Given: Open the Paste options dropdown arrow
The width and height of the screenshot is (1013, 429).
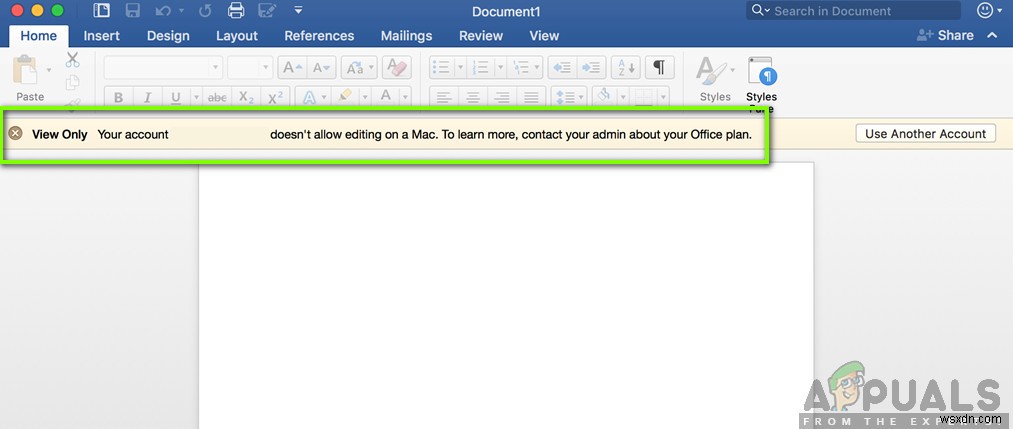Looking at the screenshot, I should (48, 69).
